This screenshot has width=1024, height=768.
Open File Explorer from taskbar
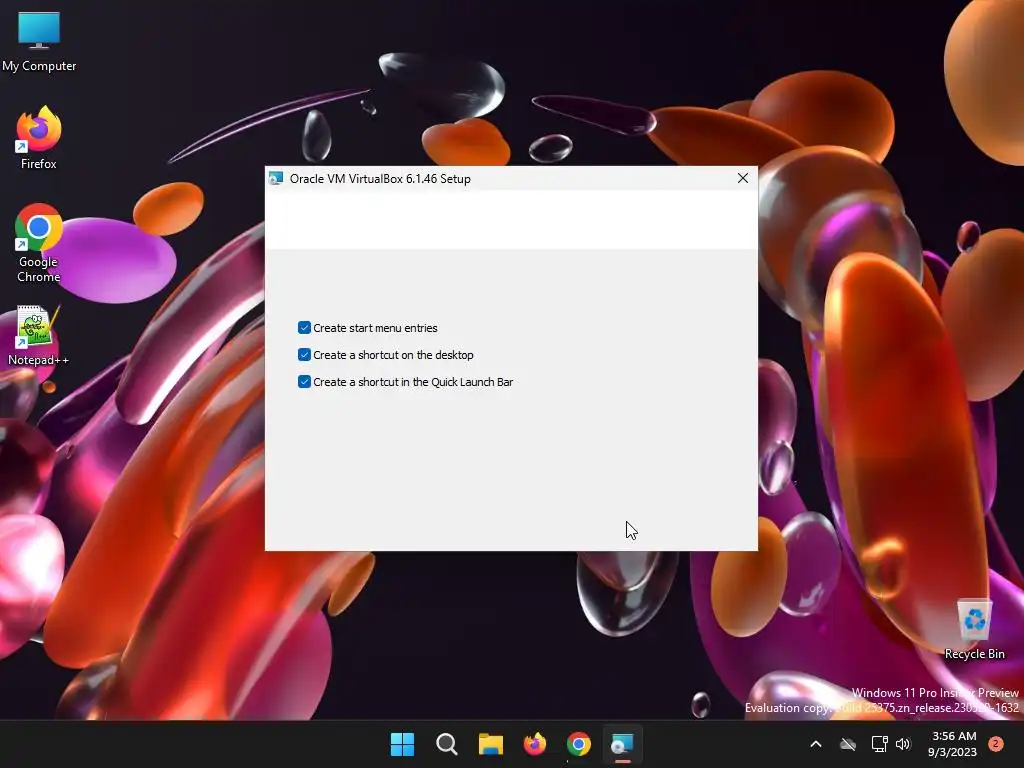[x=490, y=744]
